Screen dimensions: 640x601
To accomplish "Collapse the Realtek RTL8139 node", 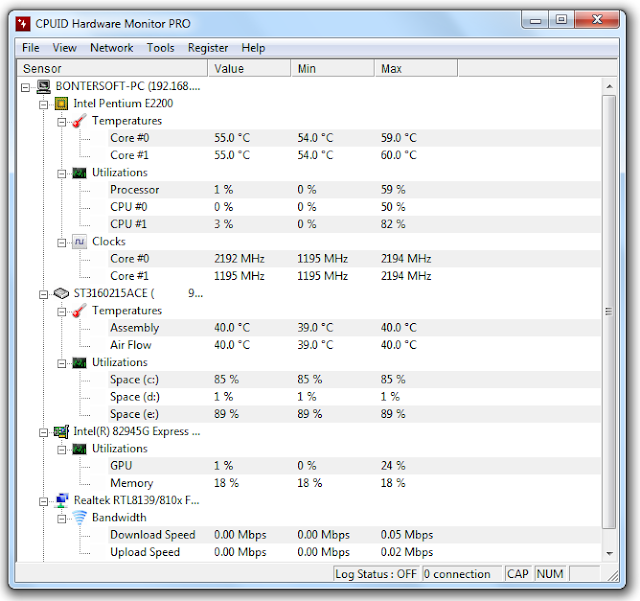I will [x=43, y=501].
